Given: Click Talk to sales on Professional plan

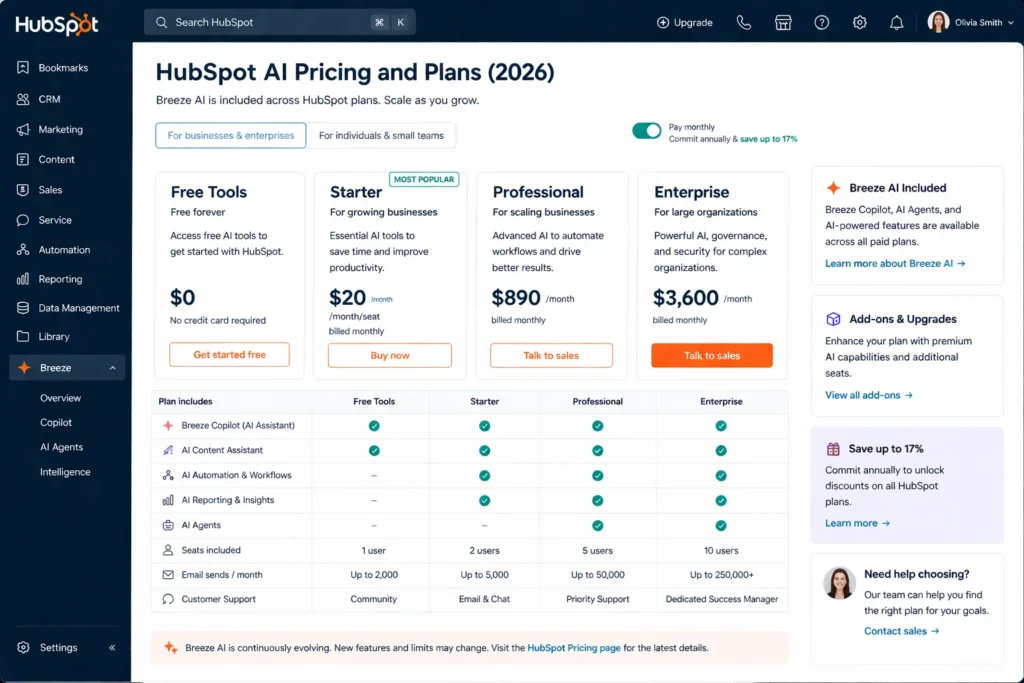Looking at the screenshot, I should pos(551,355).
